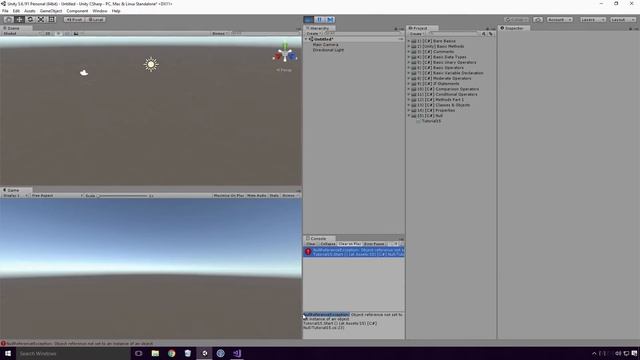Click the Pause button
640x360 pixels.
pyautogui.click(x=320, y=20)
